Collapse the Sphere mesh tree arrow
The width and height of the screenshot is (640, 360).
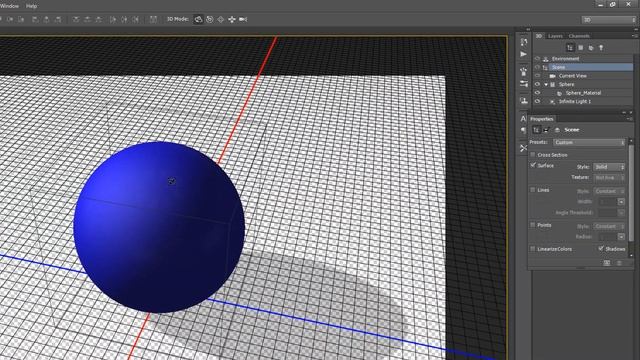pyautogui.click(x=546, y=84)
